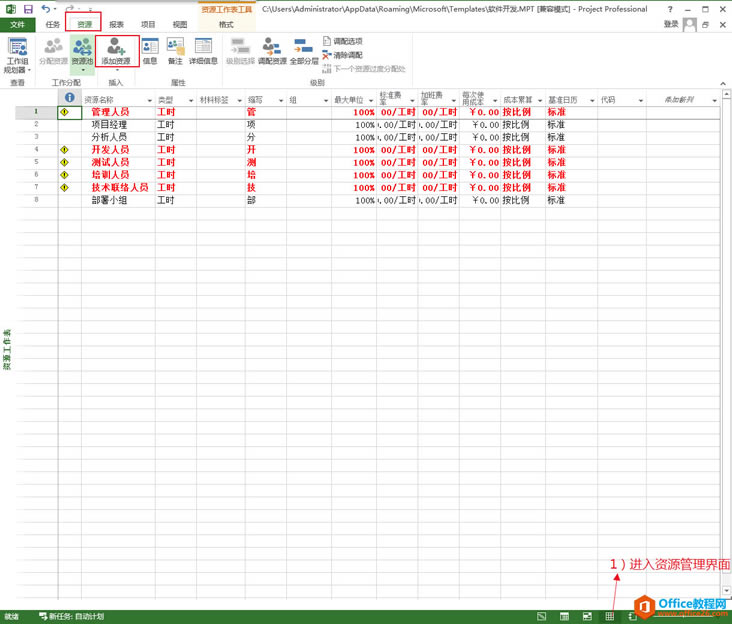Open 详细信息 (Details) in the ribbon

pyautogui.click(x=203, y=50)
